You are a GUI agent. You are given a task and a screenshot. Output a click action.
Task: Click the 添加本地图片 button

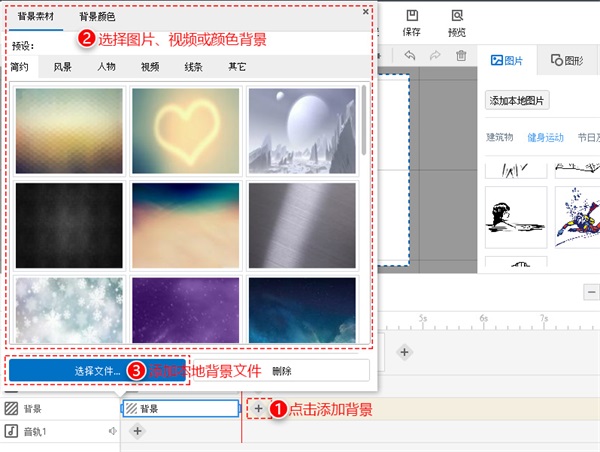(x=517, y=101)
